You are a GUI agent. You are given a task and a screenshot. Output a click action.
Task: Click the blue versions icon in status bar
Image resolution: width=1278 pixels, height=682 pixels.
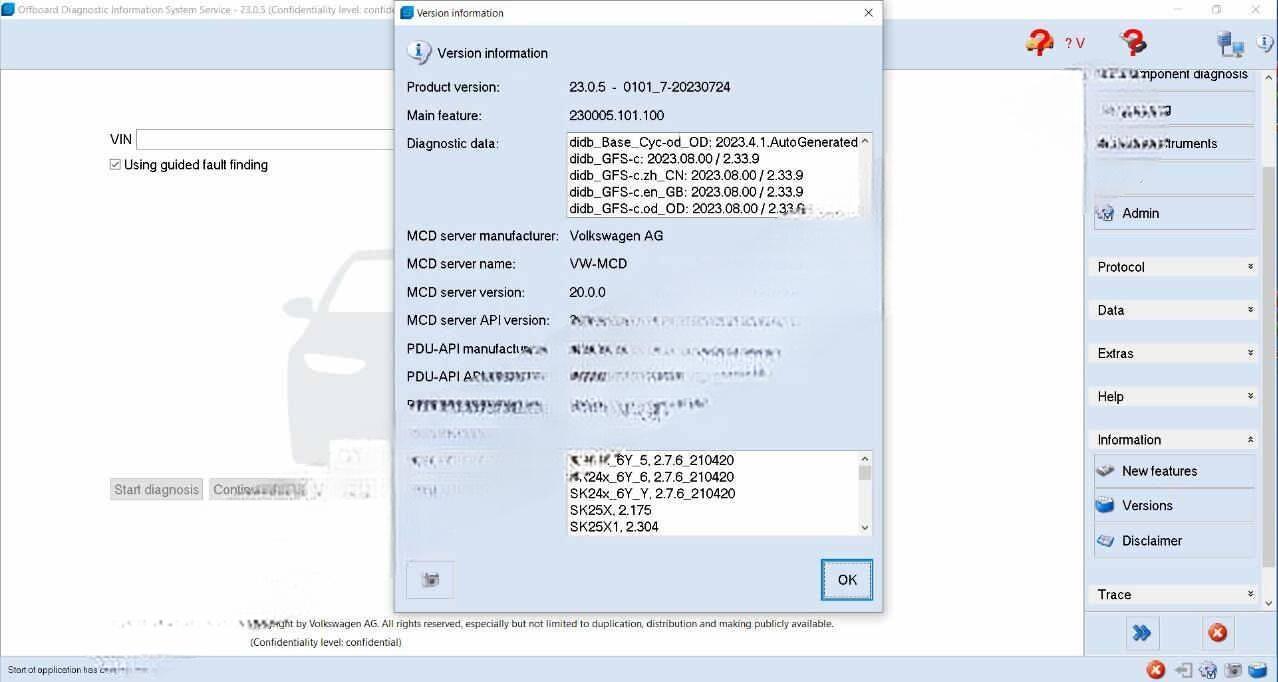1258,670
